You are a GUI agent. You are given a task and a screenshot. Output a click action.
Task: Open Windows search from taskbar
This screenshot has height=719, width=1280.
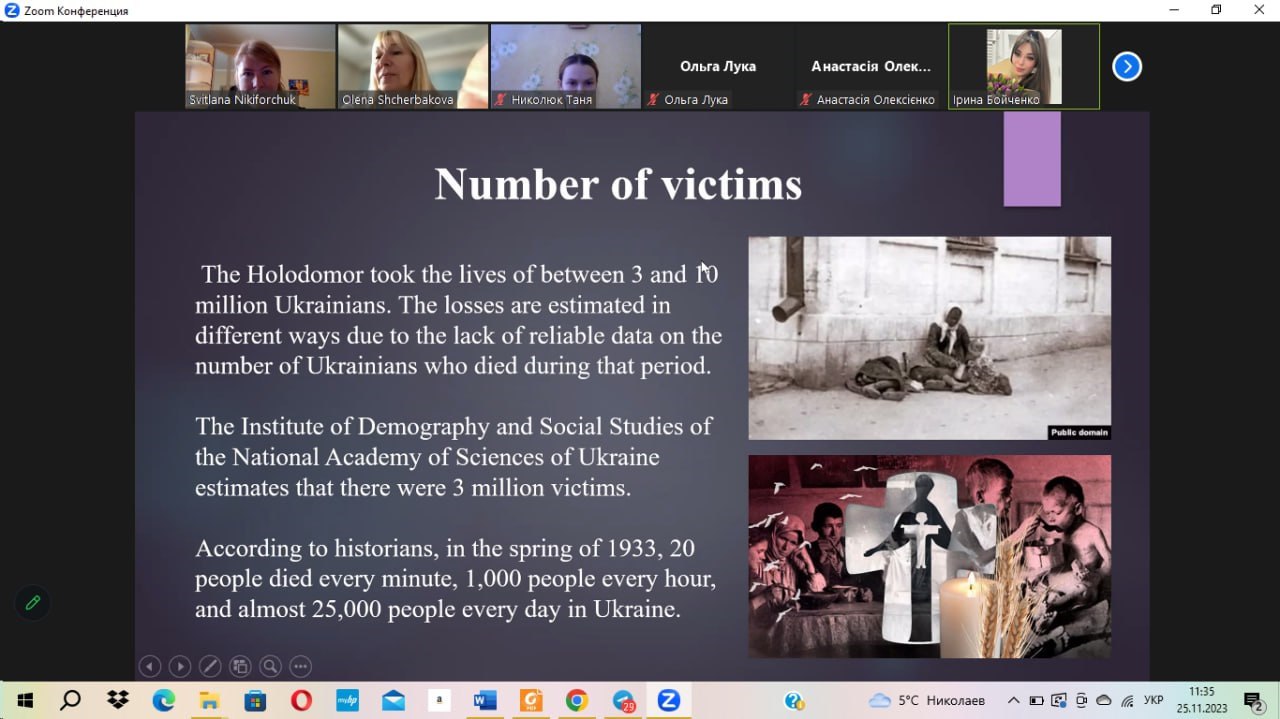click(70, 700)
